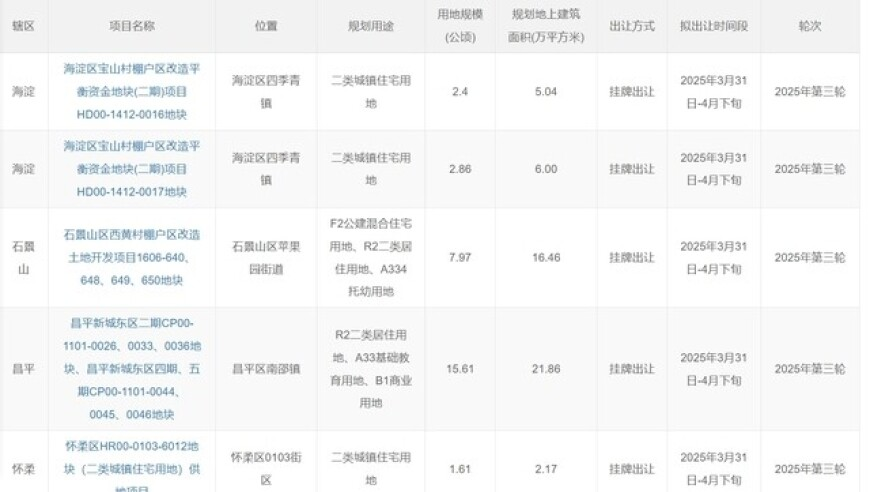Screen dimensions: 870x492
Task: Select the building area value 2.17
Action: click(546, 469)
